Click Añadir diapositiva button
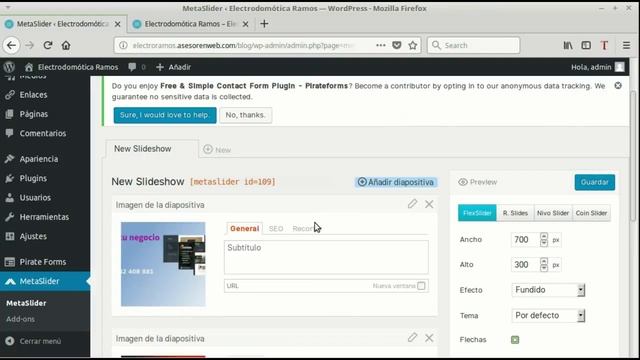 pos(396,182)
